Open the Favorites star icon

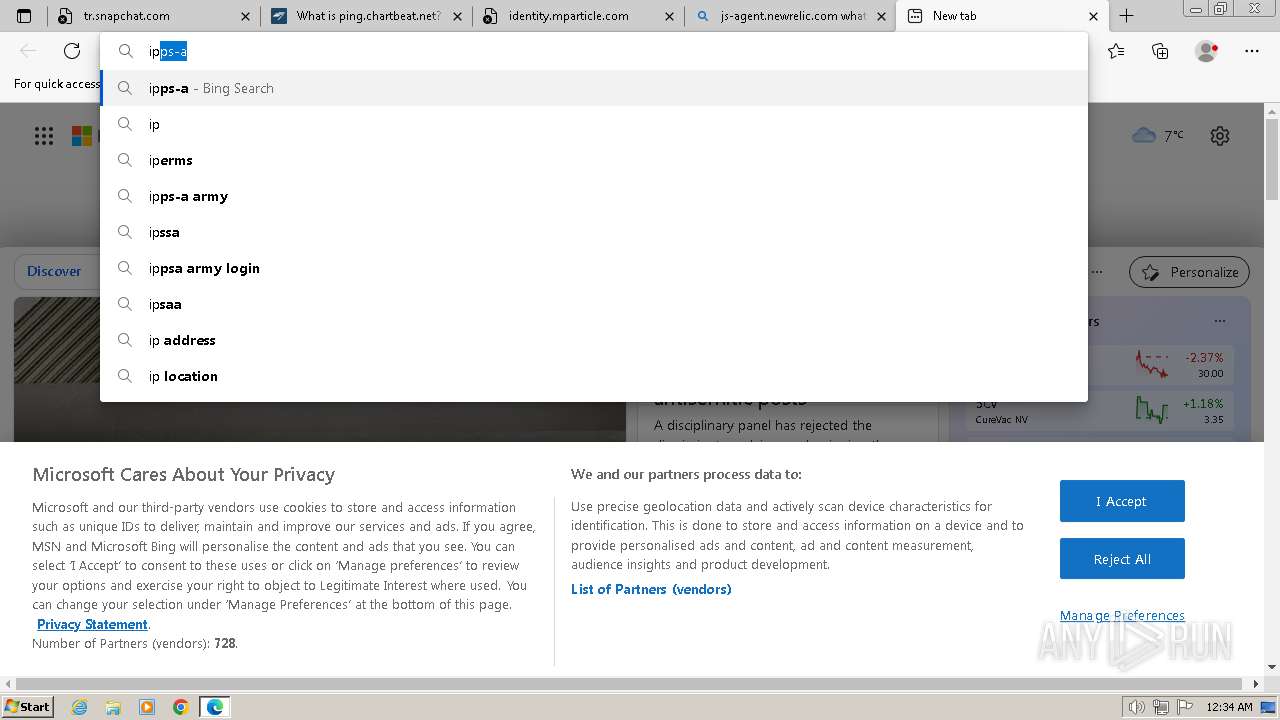[1116, 51]
